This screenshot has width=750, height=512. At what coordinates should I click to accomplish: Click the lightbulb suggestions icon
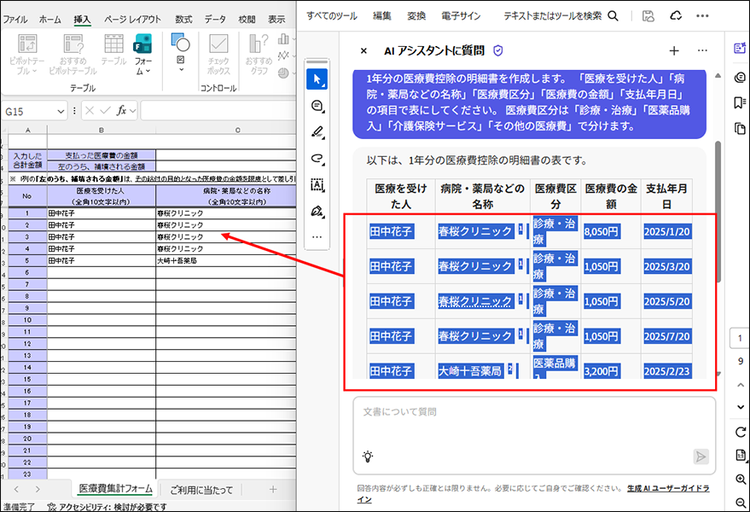tap(368, 456)
